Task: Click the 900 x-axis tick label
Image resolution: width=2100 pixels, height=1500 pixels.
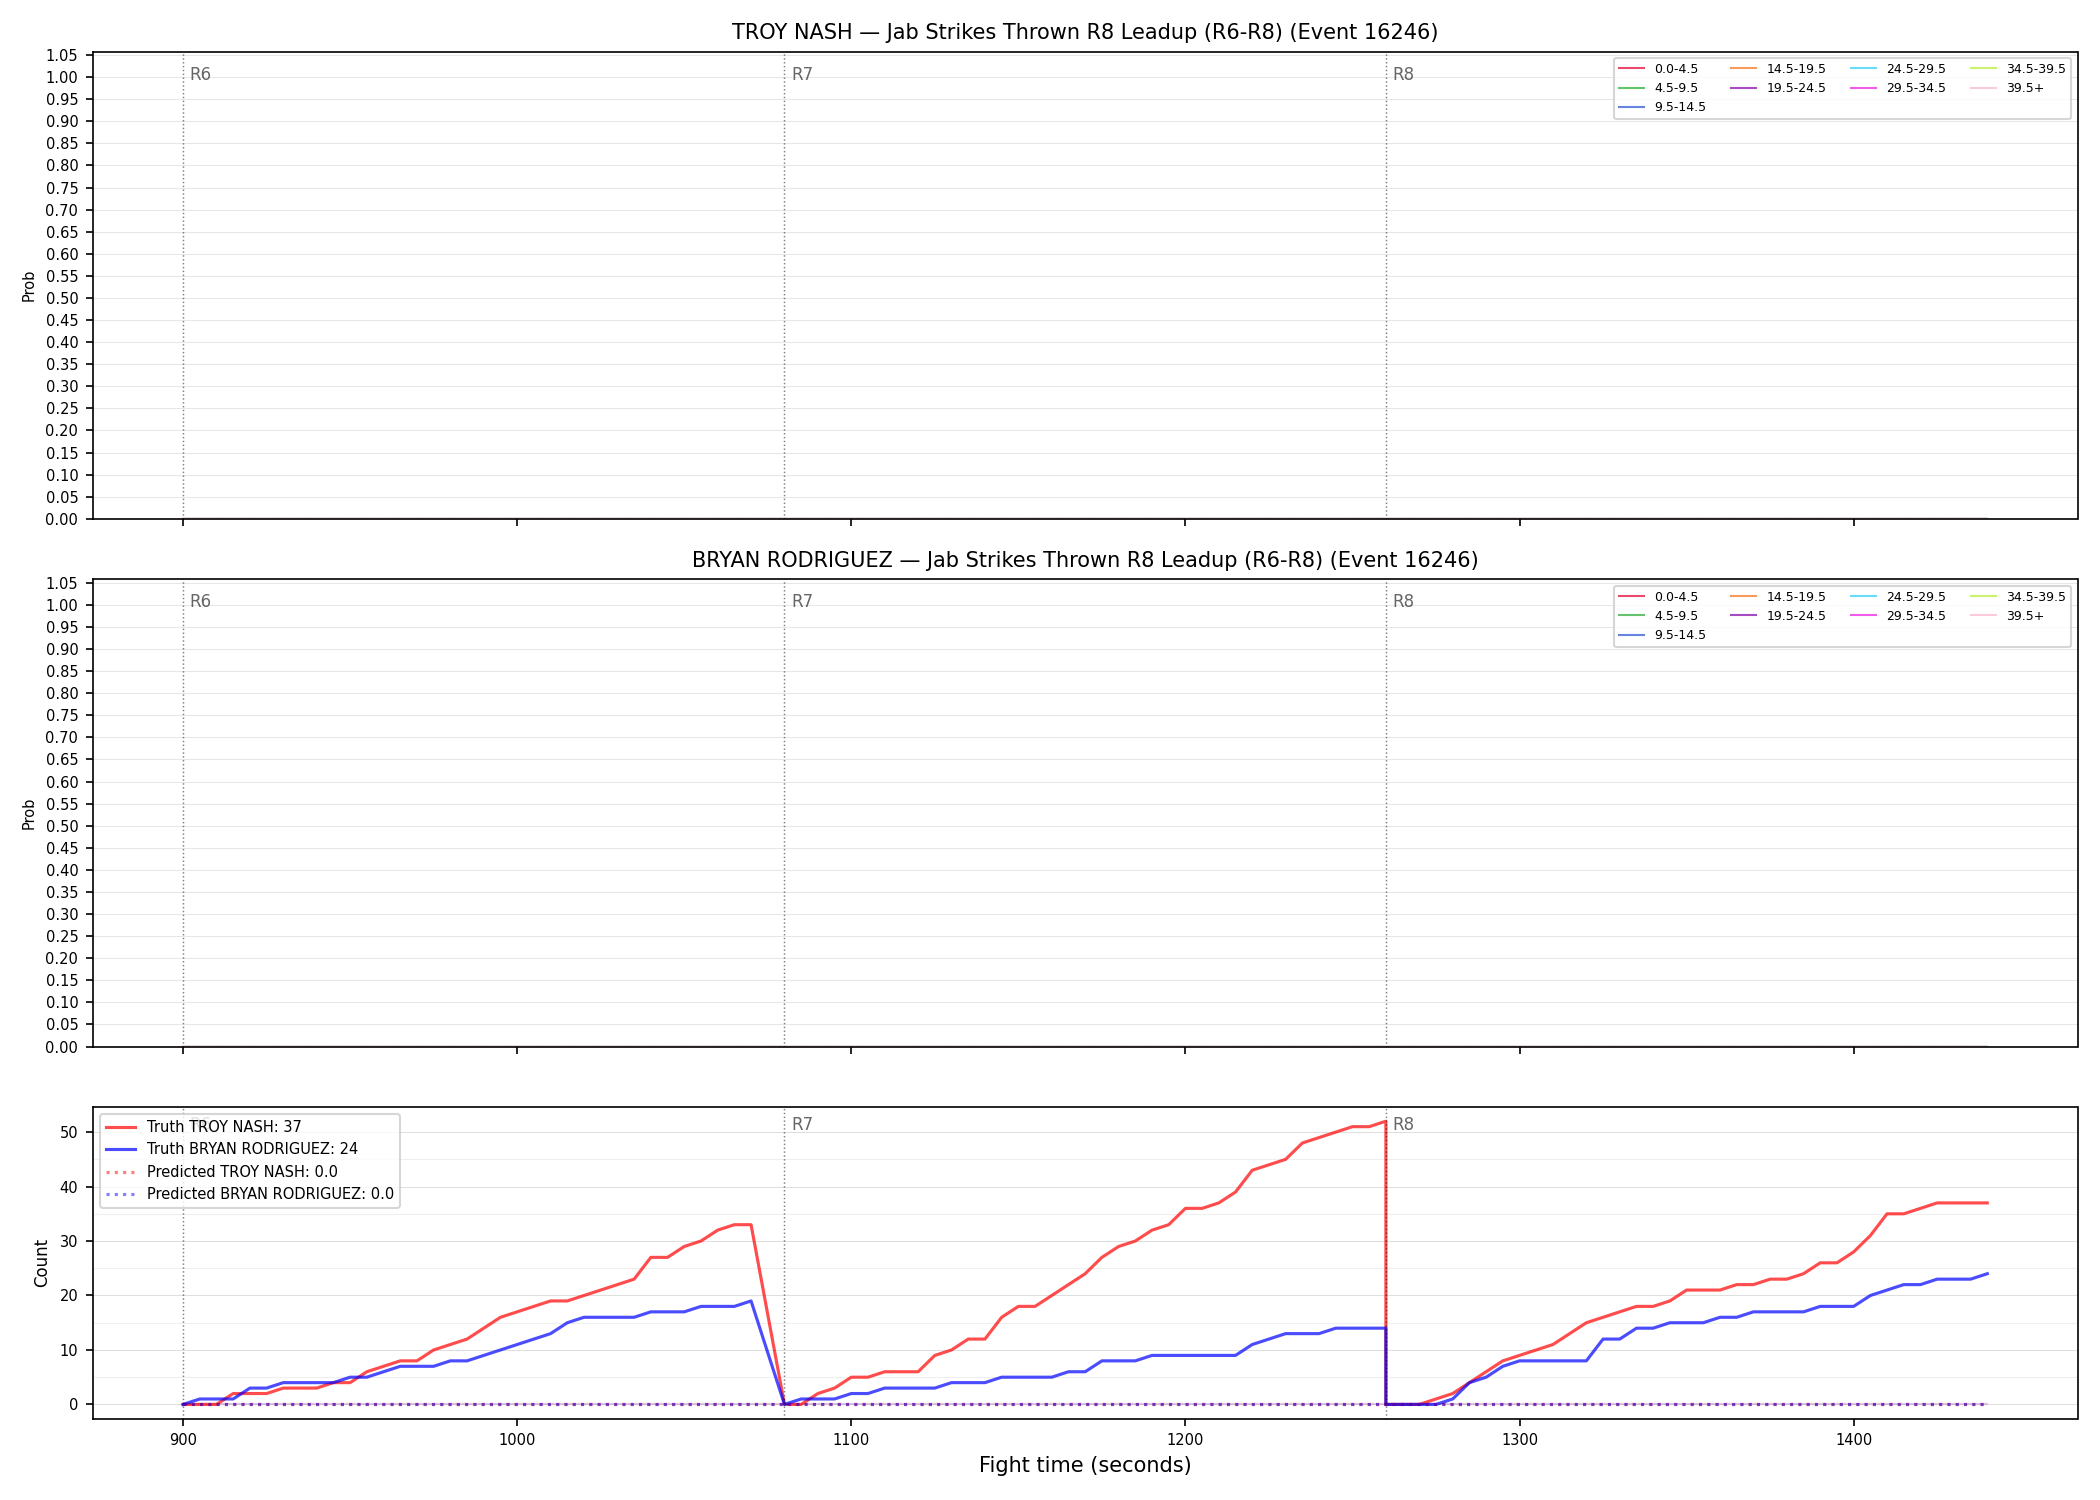Action: coord(183,1439)
